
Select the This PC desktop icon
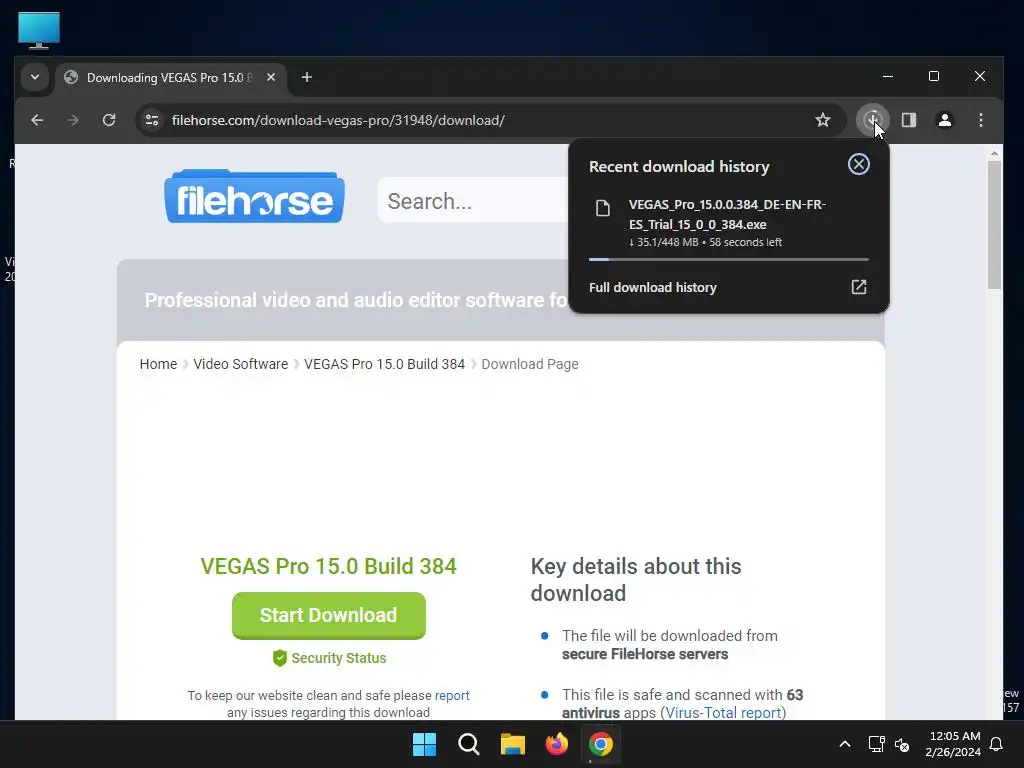click(39, 30)
